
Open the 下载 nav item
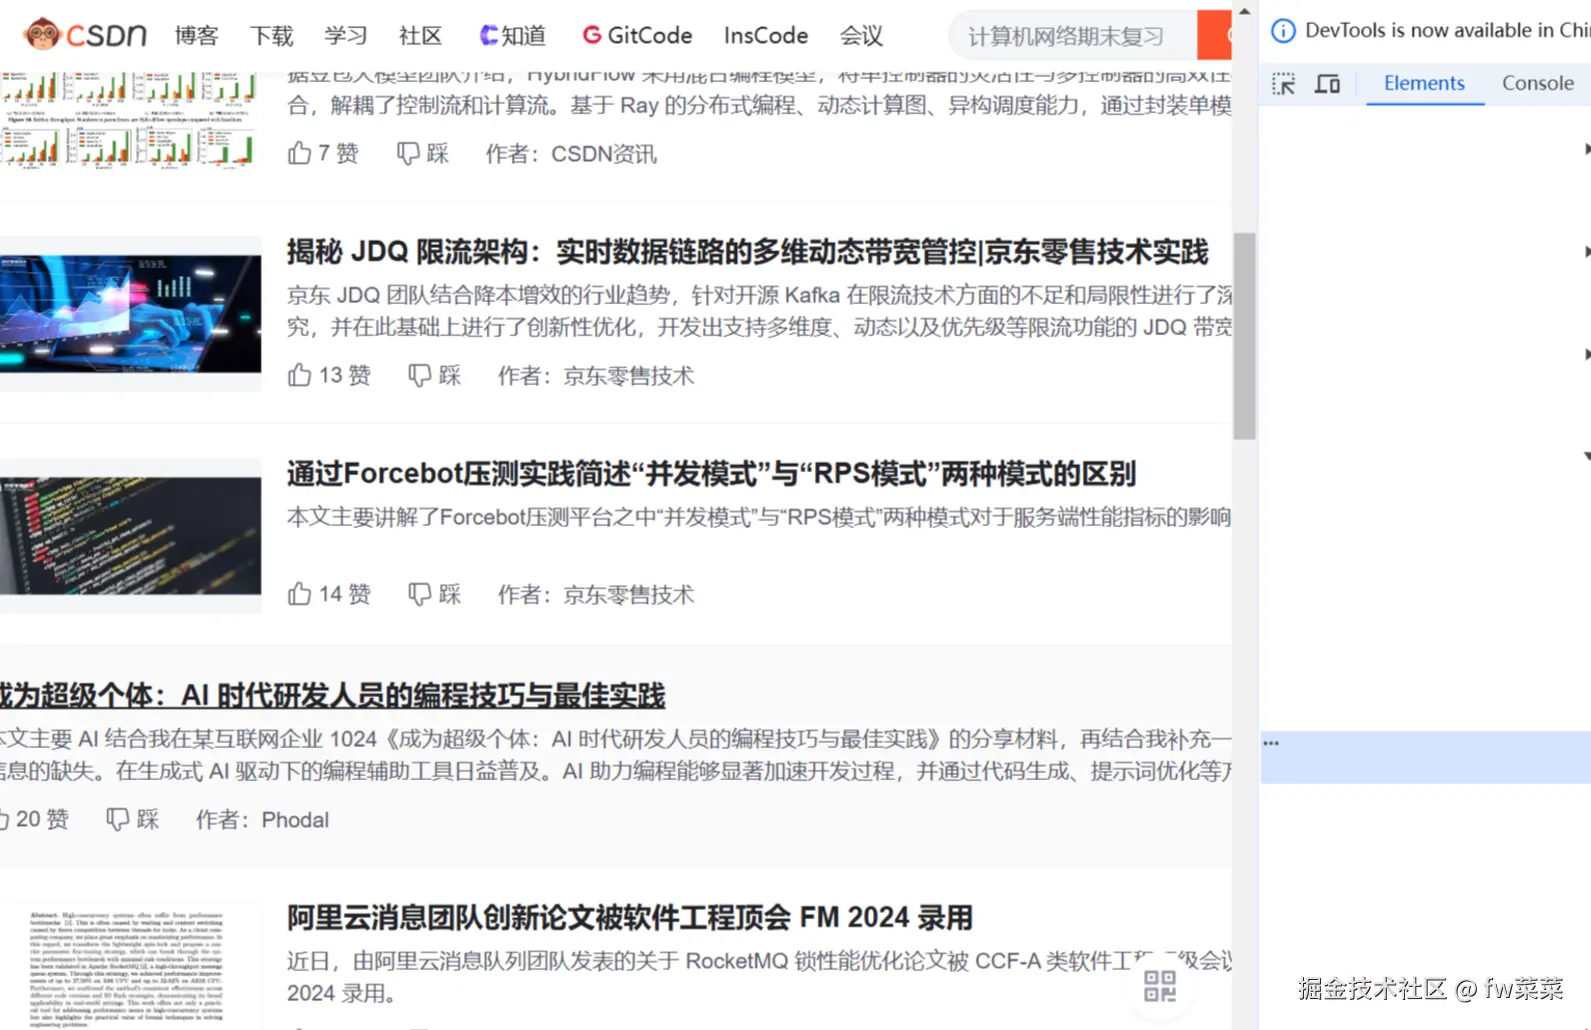pyautogui.click(x=271, y=36)
